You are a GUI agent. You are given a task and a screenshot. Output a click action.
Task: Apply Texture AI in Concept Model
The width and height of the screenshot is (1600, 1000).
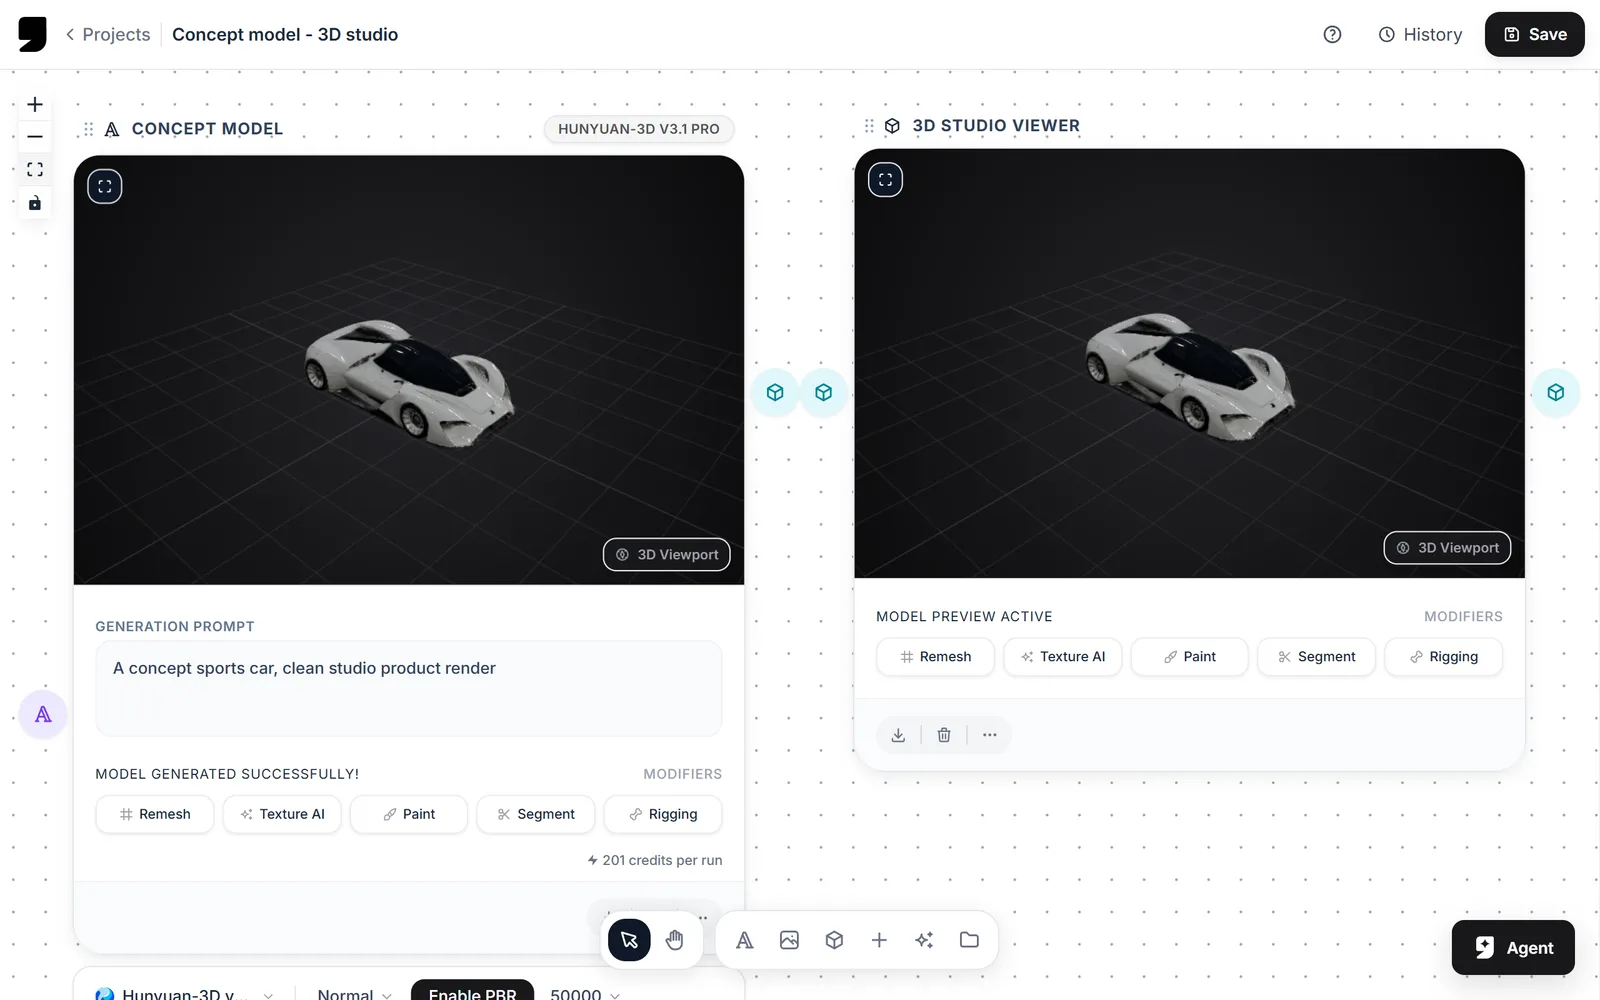tap(282, 814)
